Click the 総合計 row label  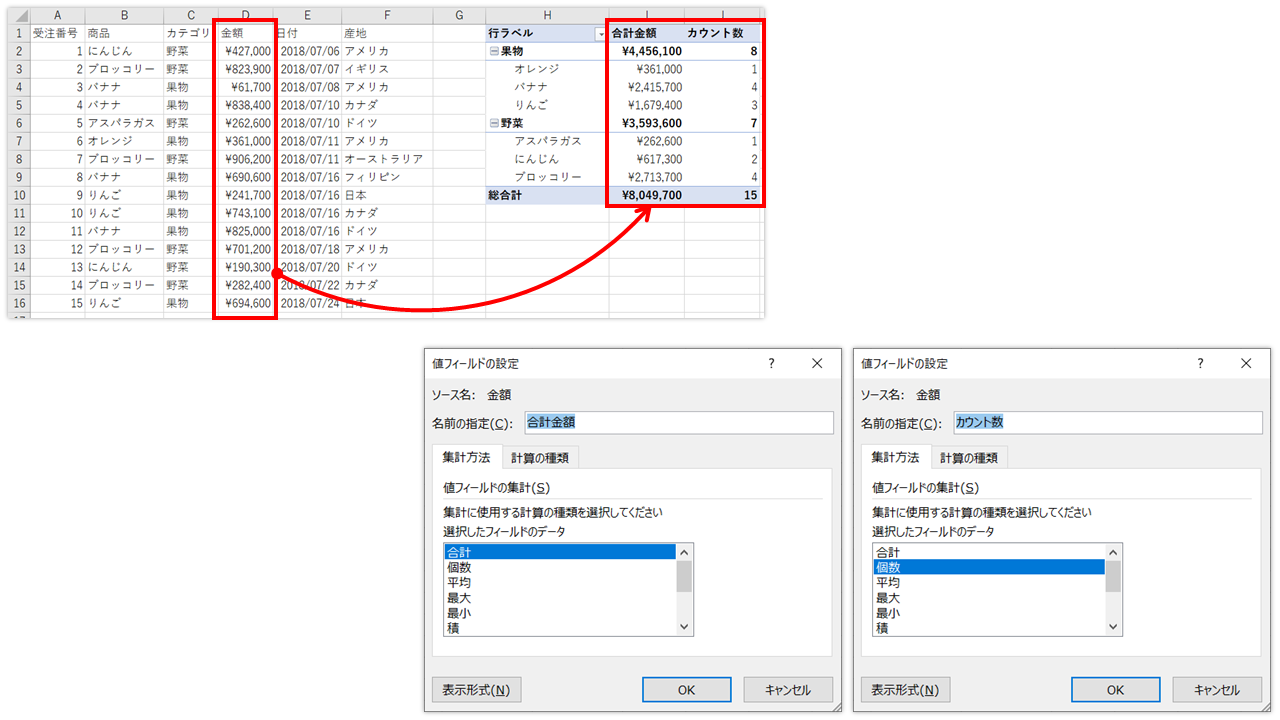click(547, 195)
